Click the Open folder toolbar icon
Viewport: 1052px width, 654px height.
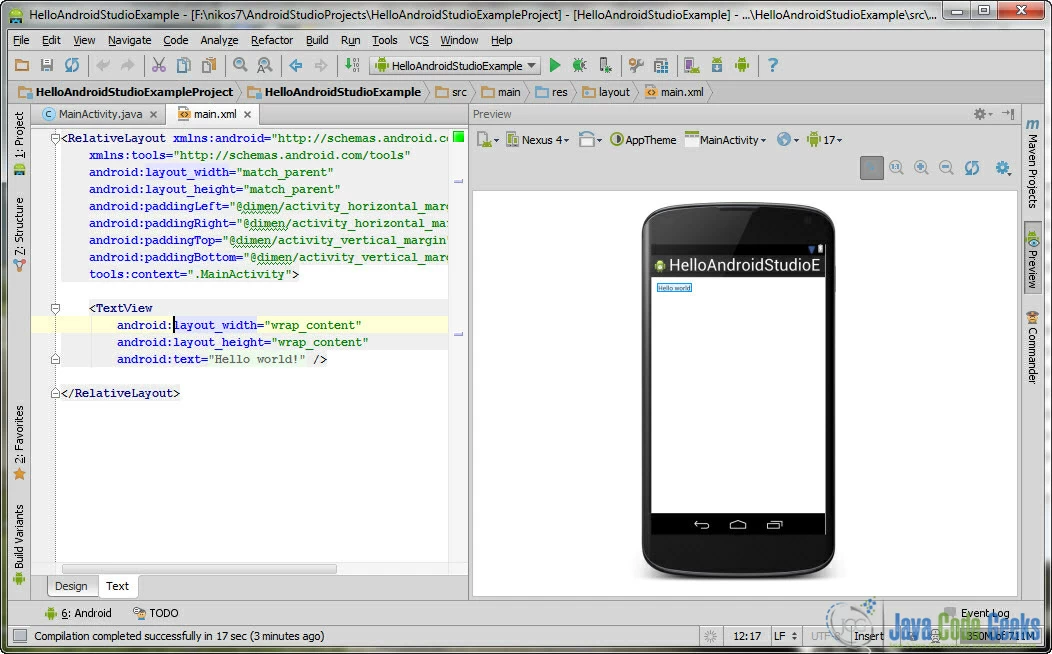click(21, 65)
